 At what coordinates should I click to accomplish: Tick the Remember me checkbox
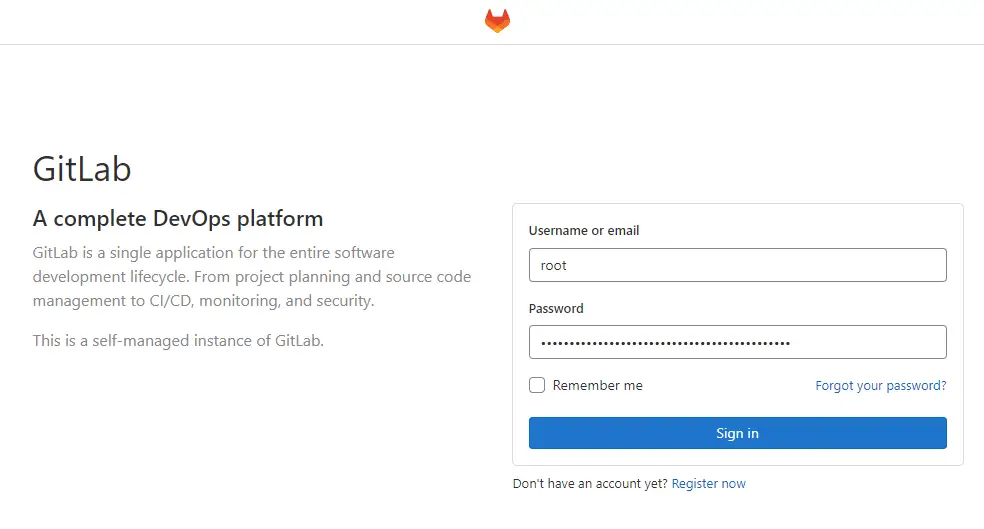coord(537,385)
